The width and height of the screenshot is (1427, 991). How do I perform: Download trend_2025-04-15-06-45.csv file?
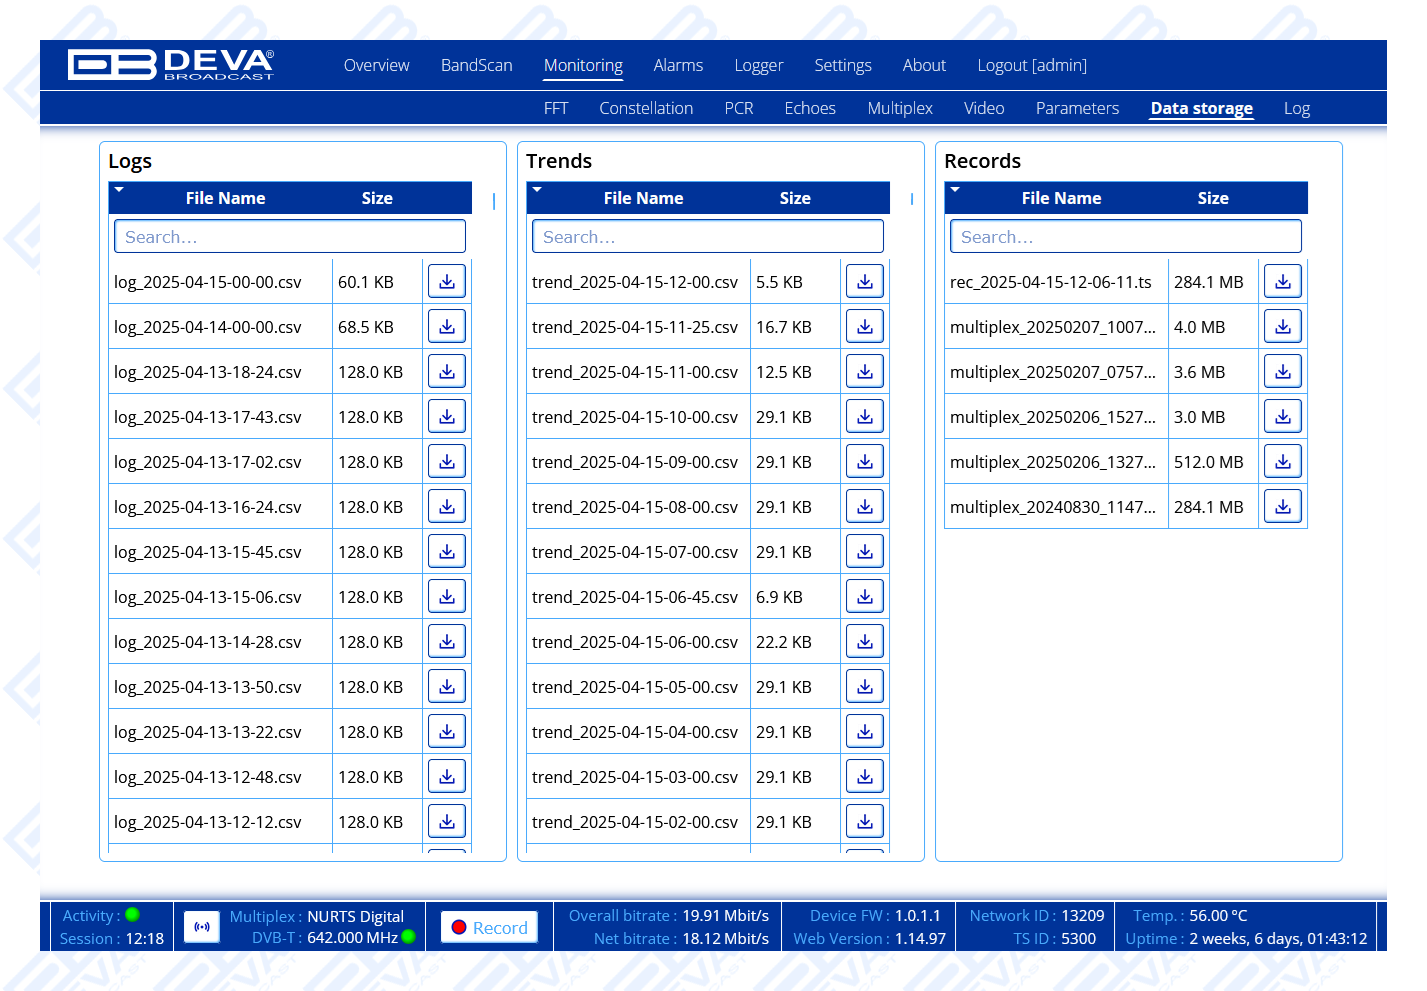865,597
